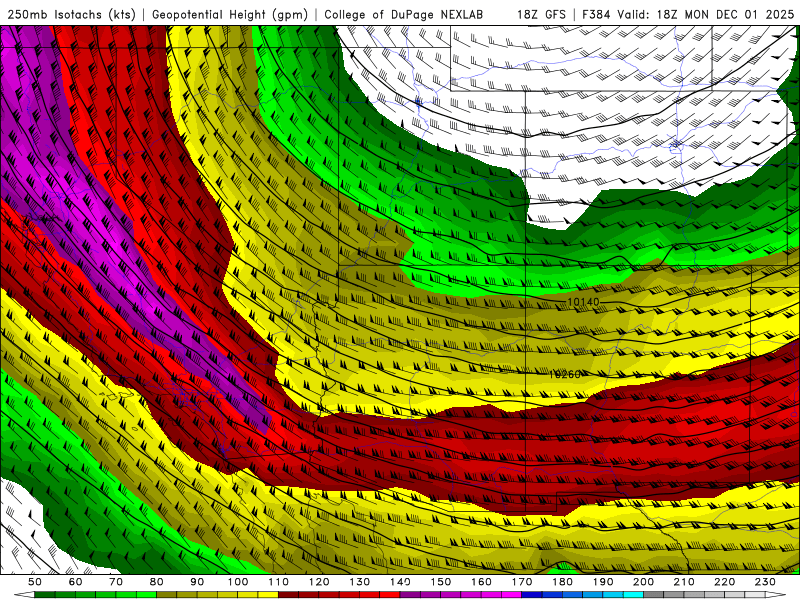Click the '190' label on the color scale
This screenshot has height=600, width=800.
pyautogui.click(x=603, y=582)
